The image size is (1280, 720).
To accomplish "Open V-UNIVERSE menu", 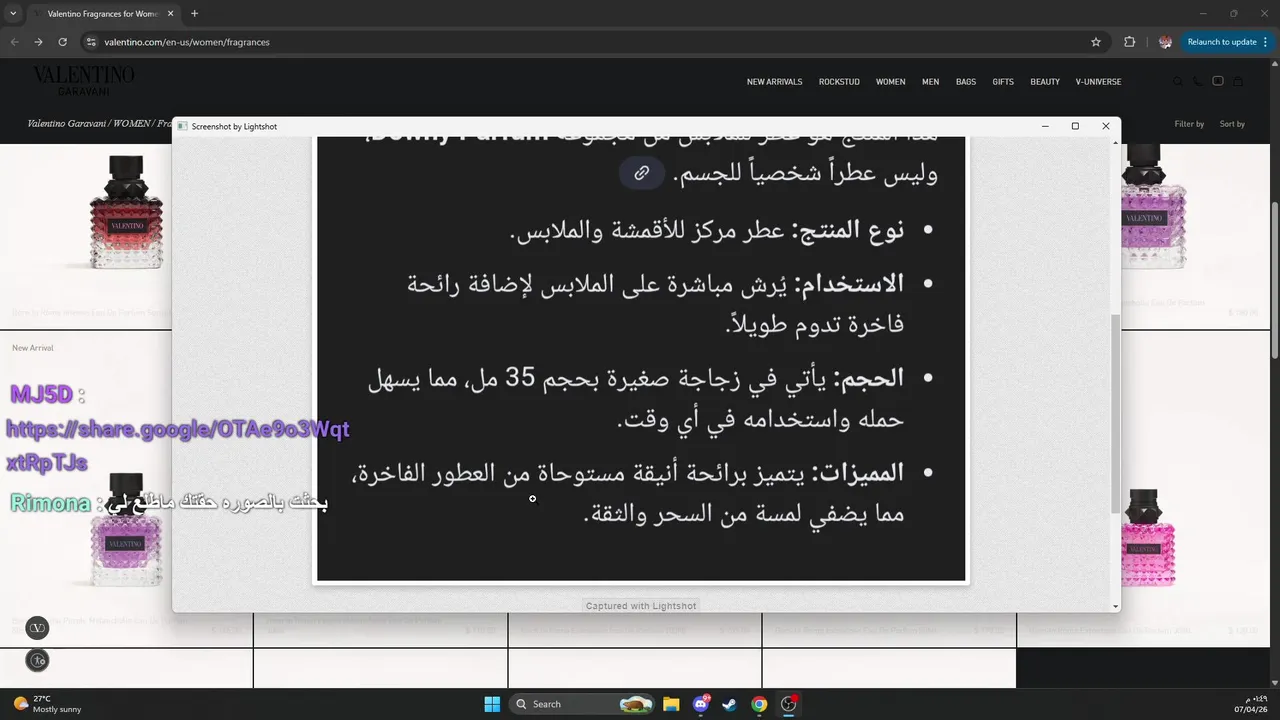I will coord(1098,82).
